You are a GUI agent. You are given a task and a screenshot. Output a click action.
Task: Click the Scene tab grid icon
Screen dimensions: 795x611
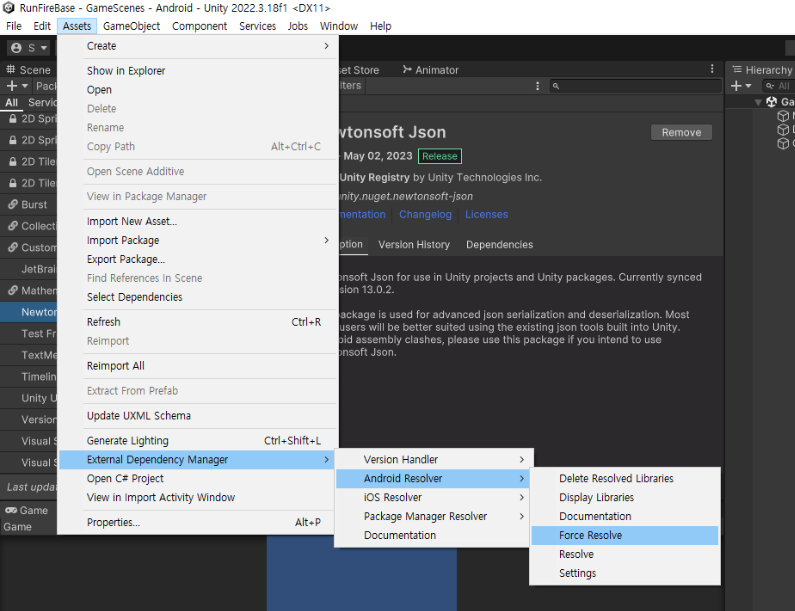point(11,69)
